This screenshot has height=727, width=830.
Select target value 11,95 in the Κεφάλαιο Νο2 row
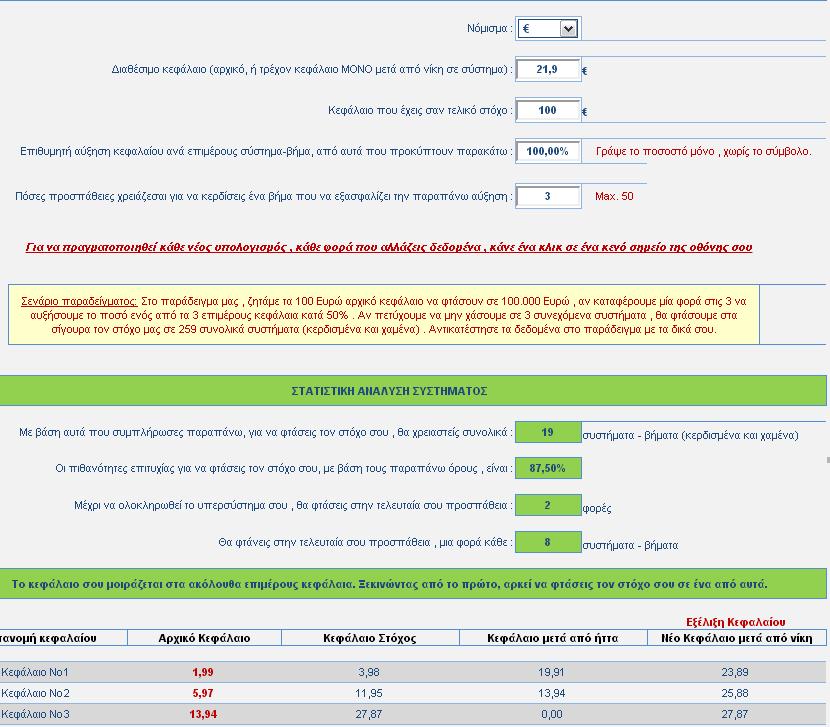(369, 693)
